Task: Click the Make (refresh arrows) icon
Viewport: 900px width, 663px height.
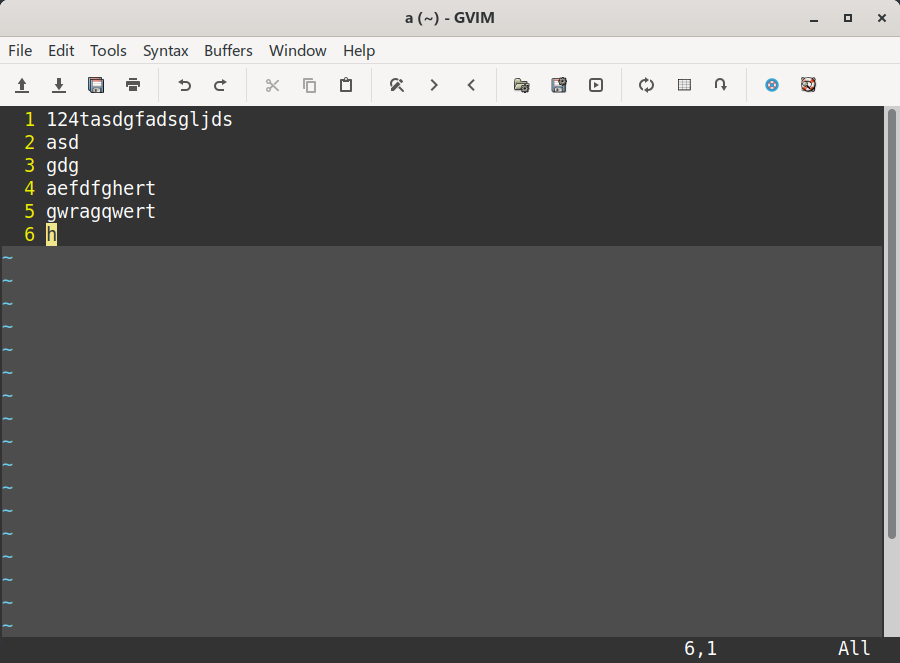Action: [646, 86]
